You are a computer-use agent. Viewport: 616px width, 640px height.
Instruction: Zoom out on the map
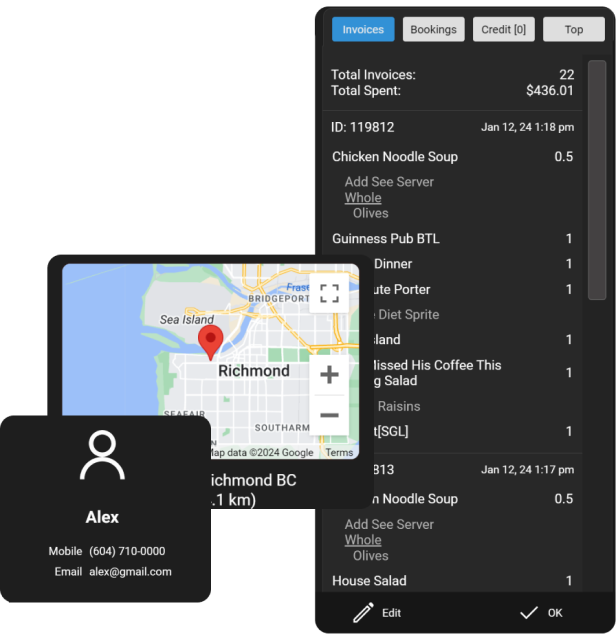pyautogui.click(x=329, y=415)
